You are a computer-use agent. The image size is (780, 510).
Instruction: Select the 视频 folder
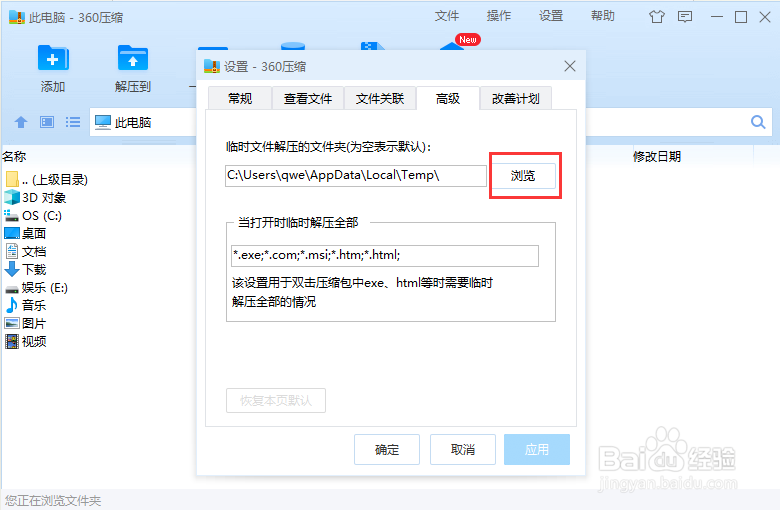point(25,341)
